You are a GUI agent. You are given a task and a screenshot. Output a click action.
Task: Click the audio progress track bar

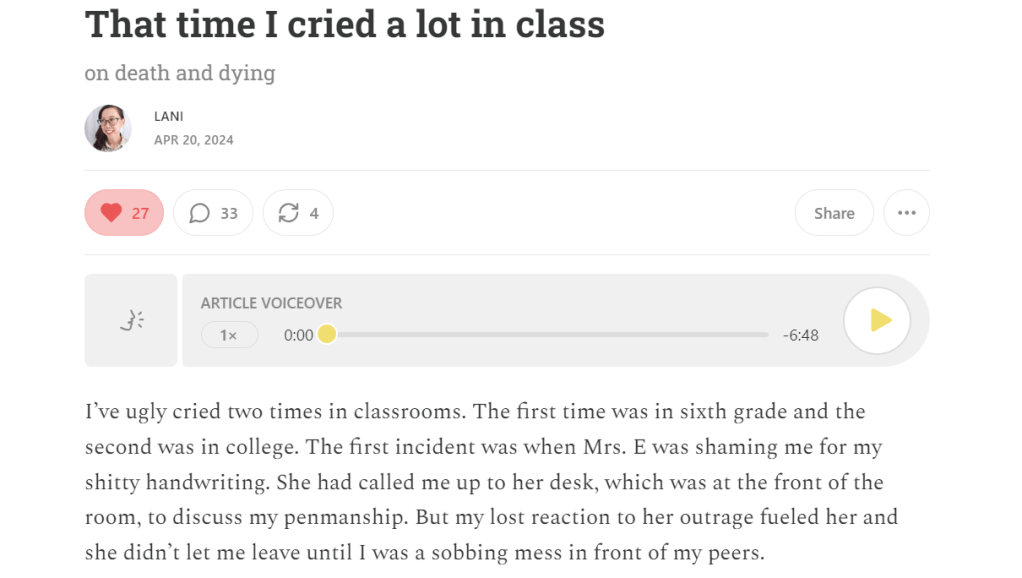(x=550, y=335)
